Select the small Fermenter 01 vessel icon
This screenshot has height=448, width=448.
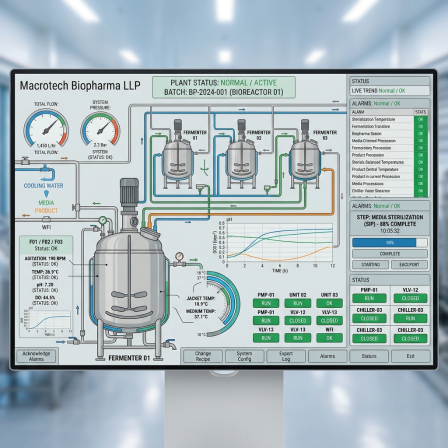coord(178,154)
